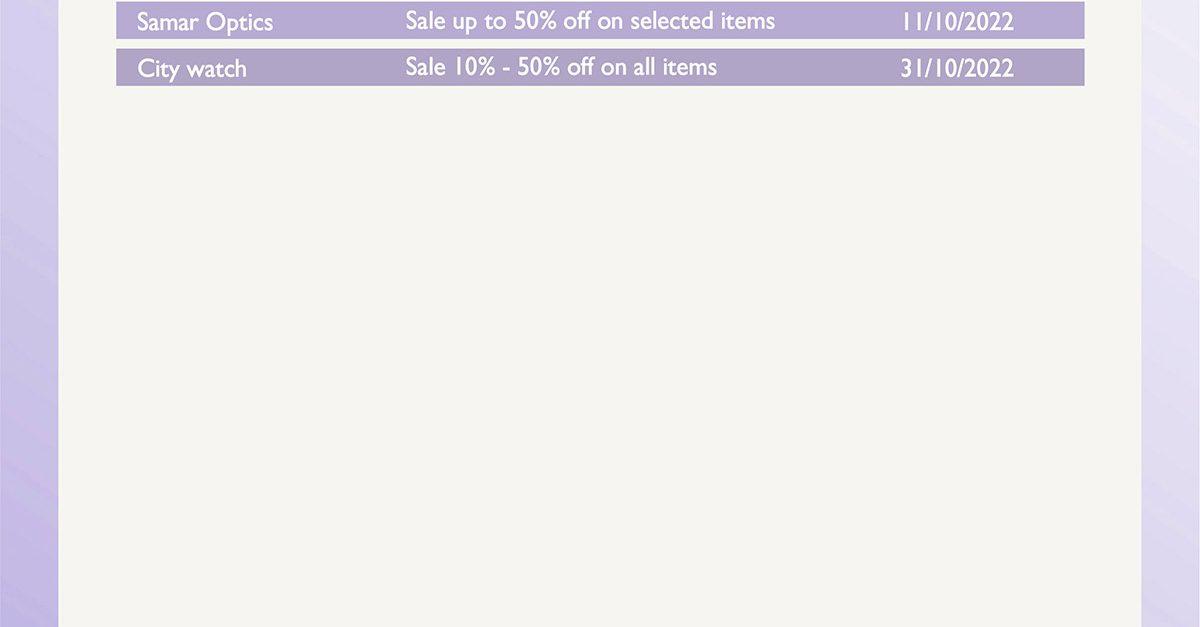Image resolution: width=1200 pixels, height=627 pixels.
Task: Click the word Optics in the first row
Action: point(239,23)
